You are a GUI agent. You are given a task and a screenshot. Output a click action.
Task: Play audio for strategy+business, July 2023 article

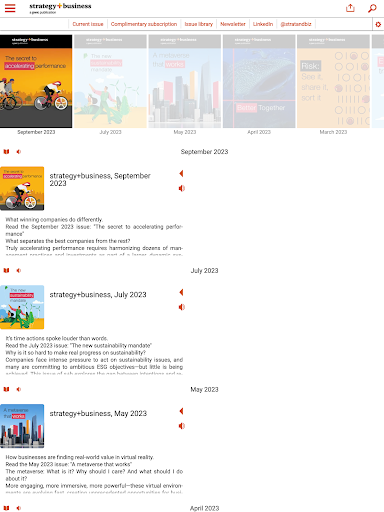pyautogui.click(x=181, y=307)
